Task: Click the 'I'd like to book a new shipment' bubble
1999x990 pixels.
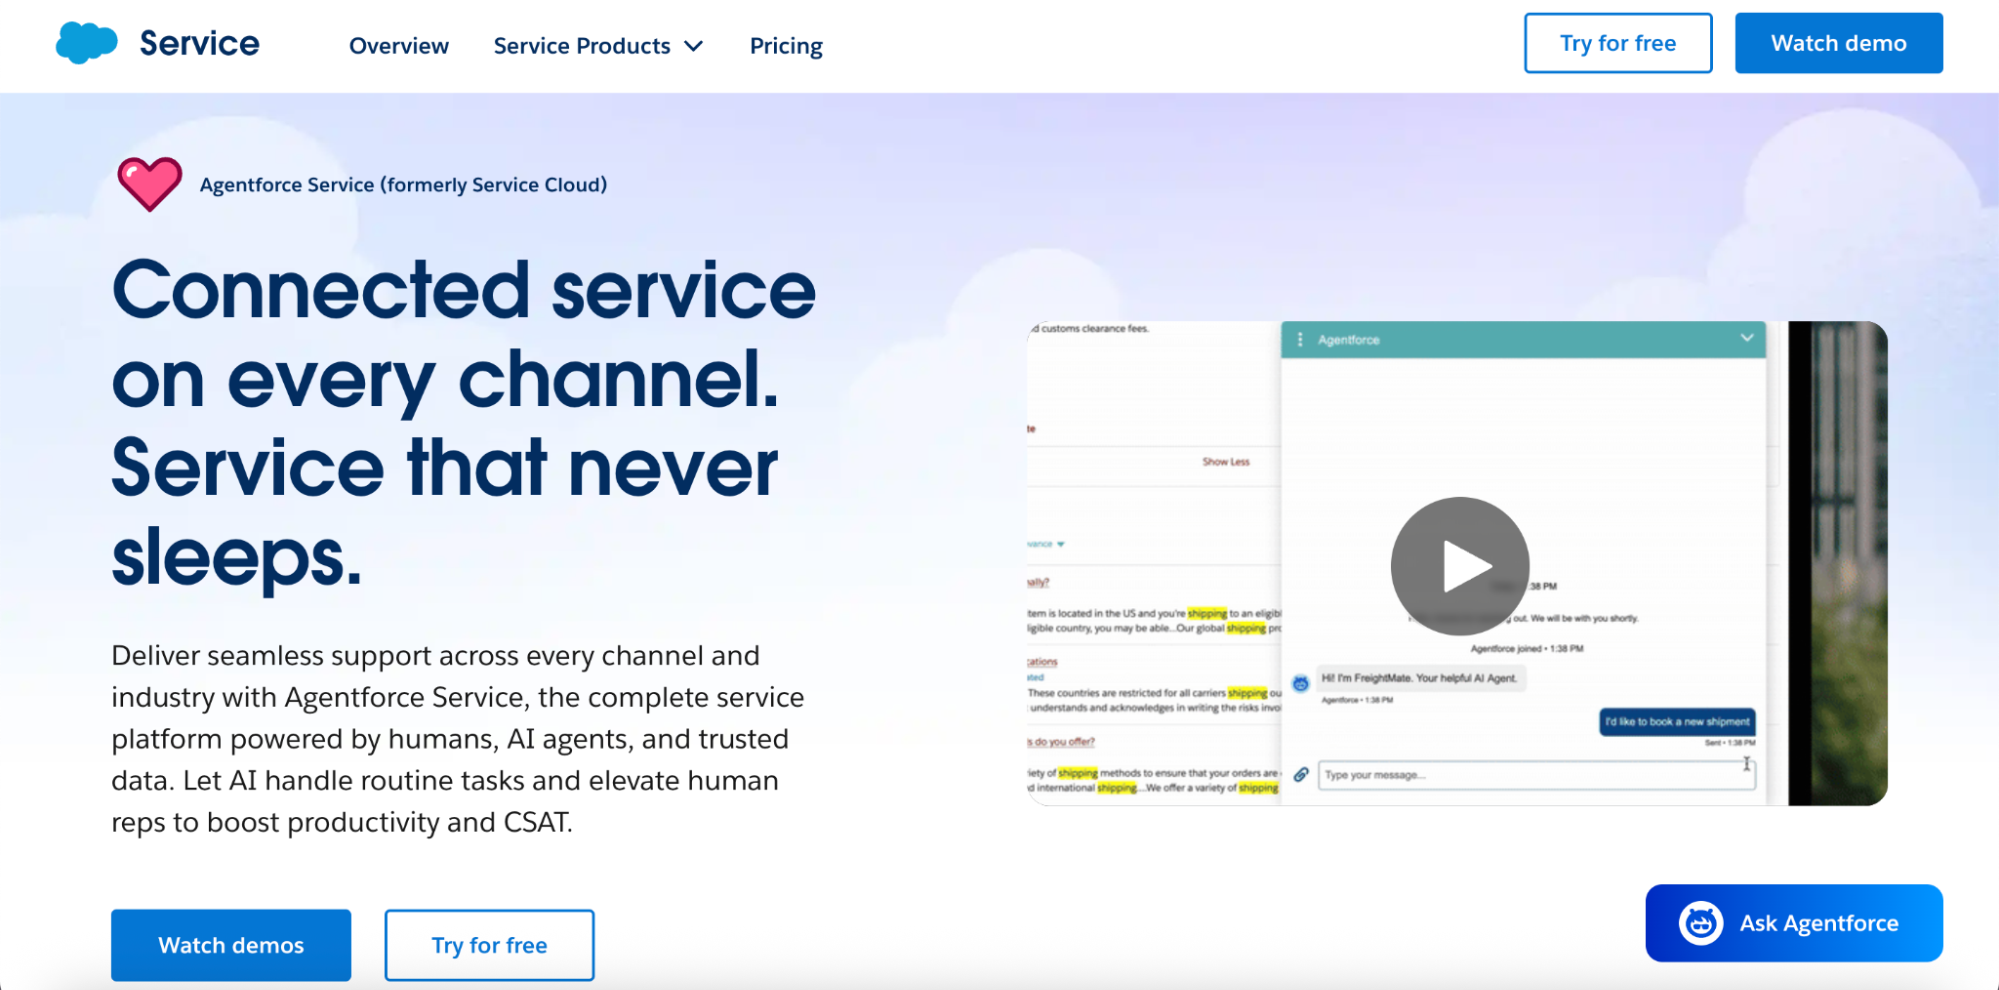Action: (1676, 722)
